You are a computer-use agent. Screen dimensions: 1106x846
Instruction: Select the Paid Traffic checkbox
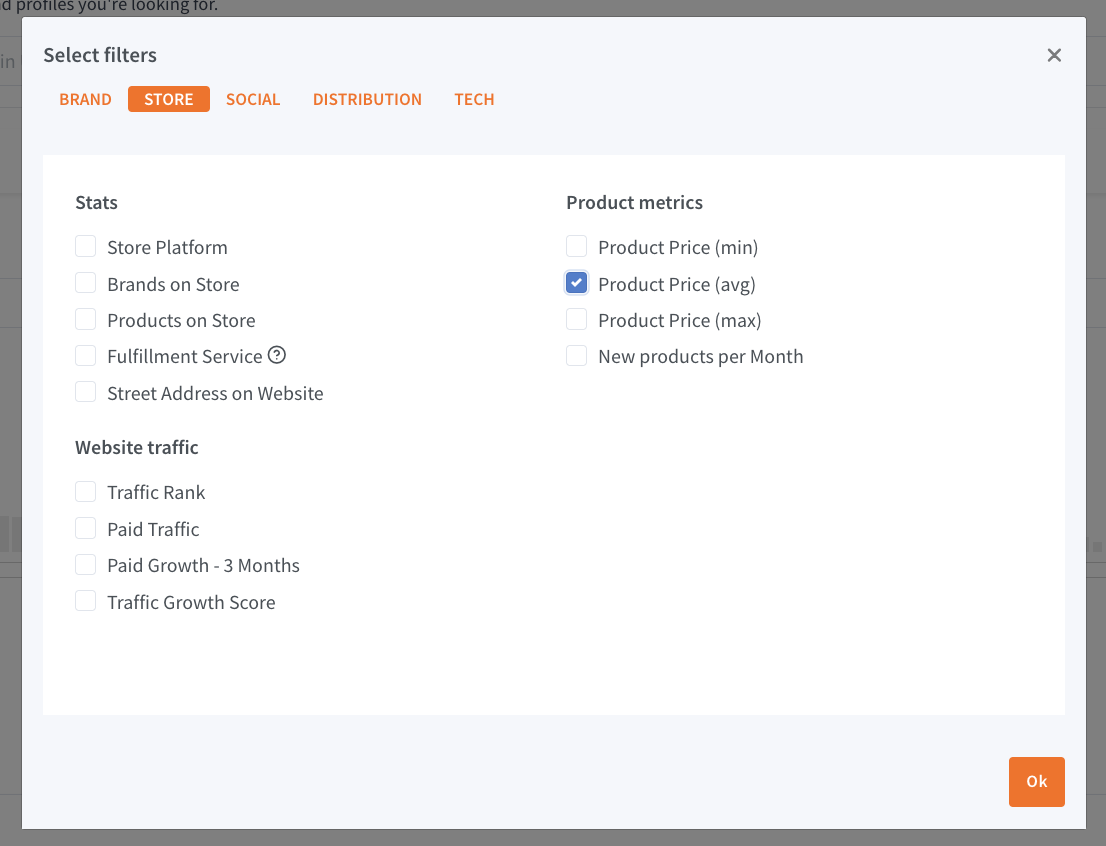pos(86,529)
